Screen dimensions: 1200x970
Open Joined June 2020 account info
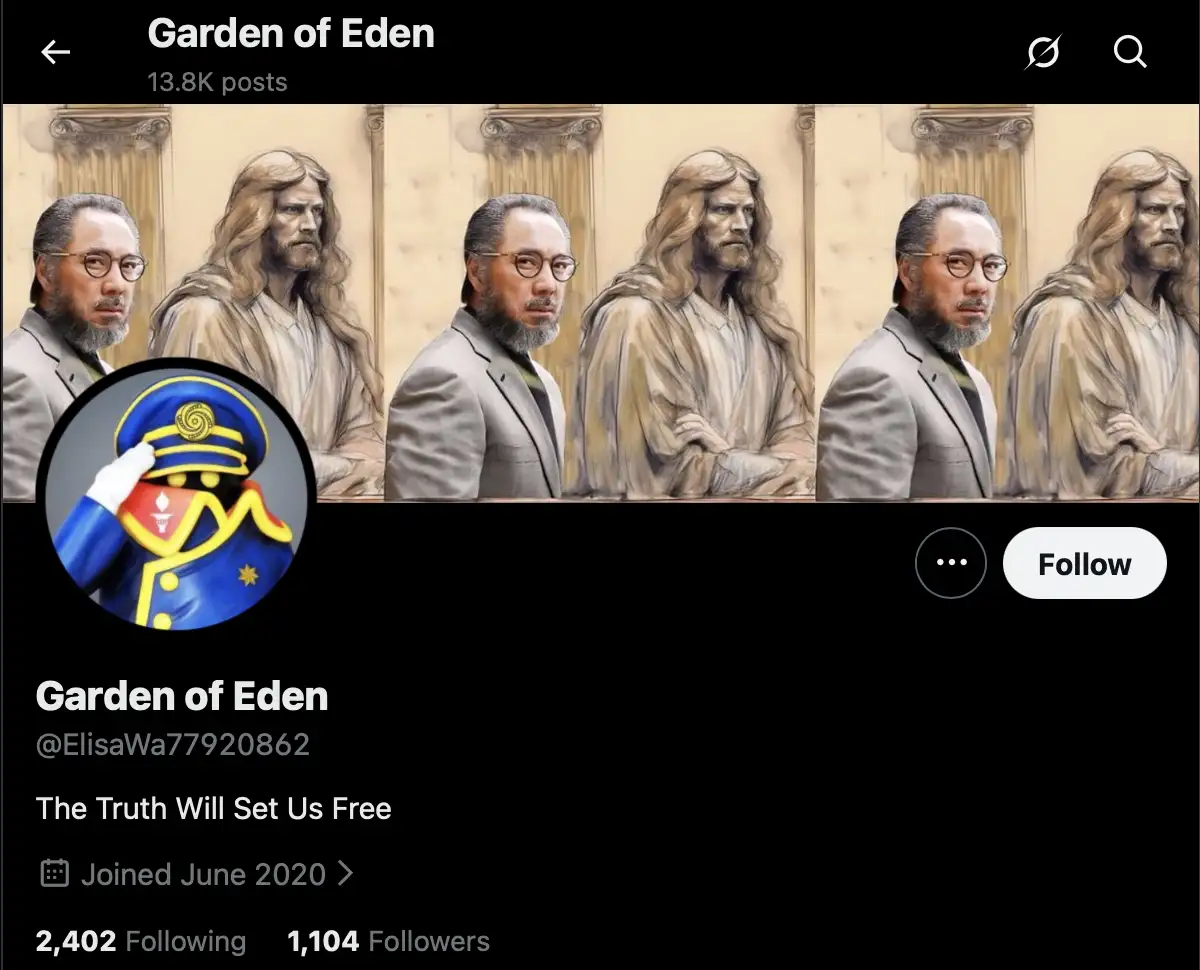coord(203,874)
